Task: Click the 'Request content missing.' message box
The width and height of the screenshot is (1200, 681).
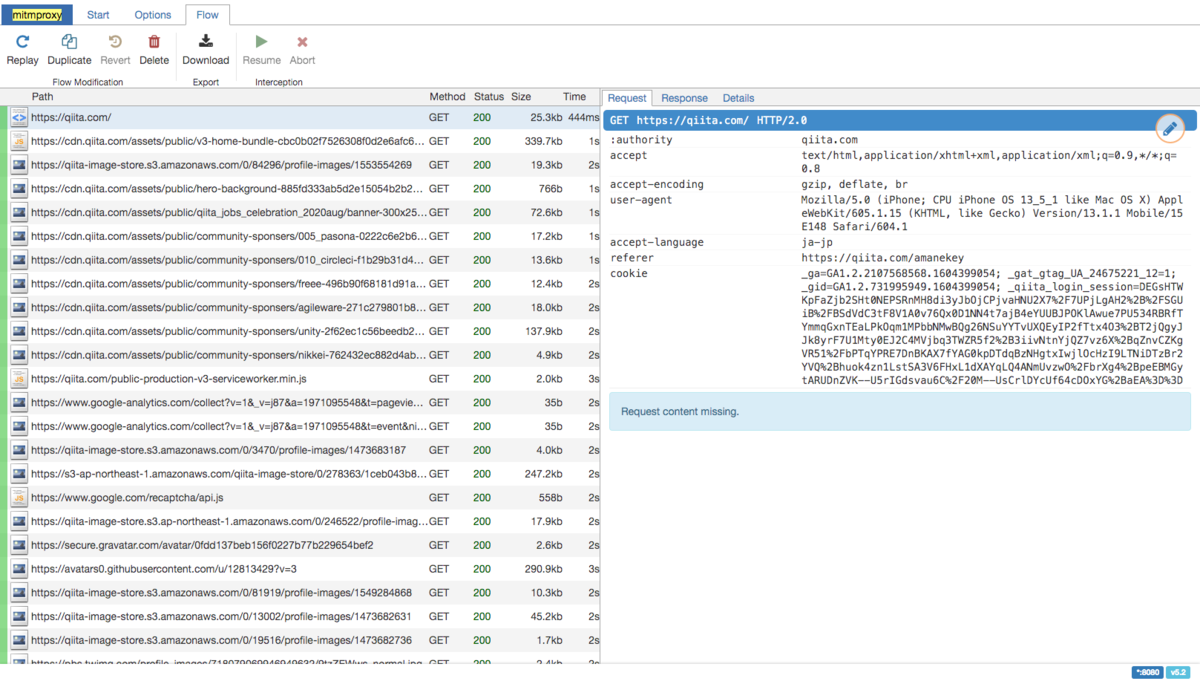Action: (900, 411)
